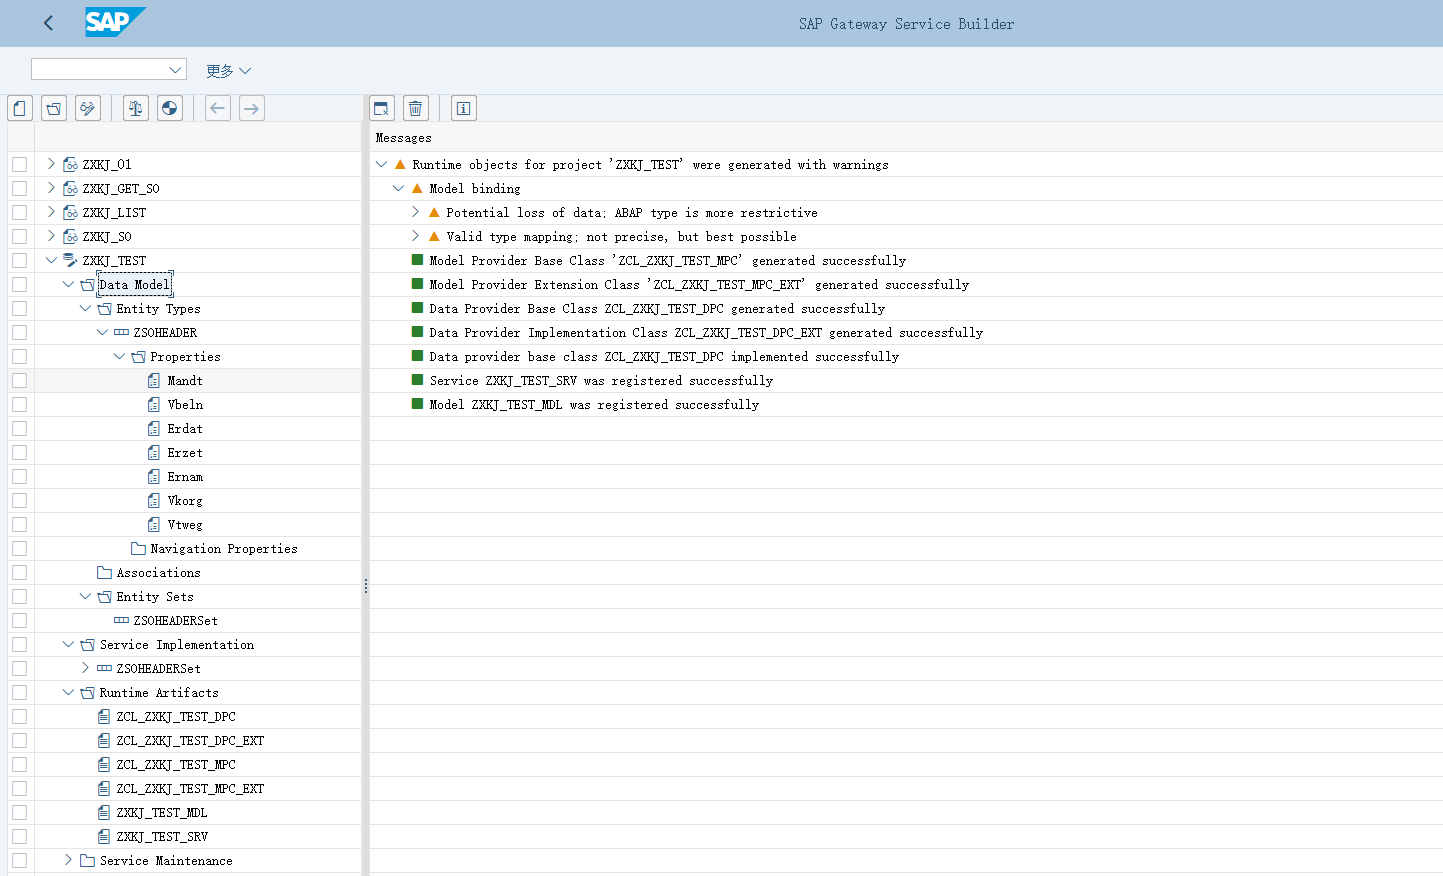The image size is (1443, 876).
Task: Click document icon of ZCL_ZXKJ_TEST_DPC
Action: click(x=104, y=716)
